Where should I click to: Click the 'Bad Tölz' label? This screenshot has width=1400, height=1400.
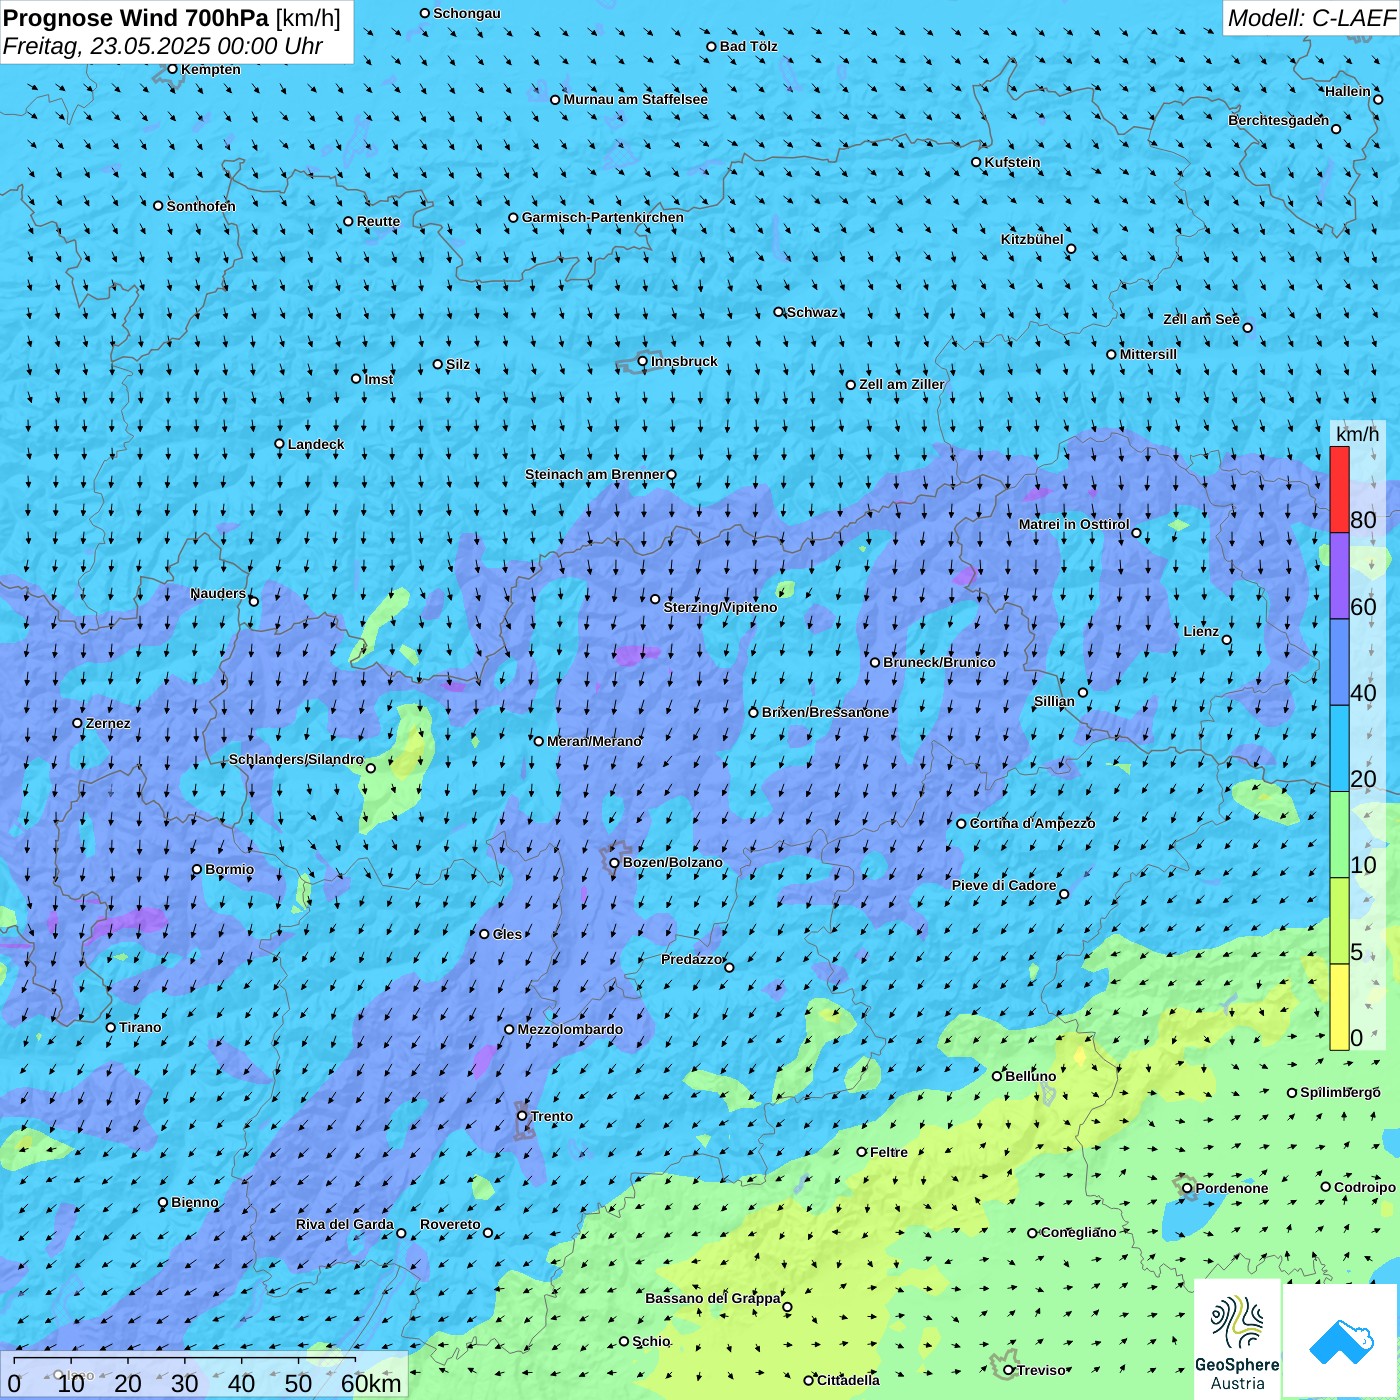tap(749, 46)
